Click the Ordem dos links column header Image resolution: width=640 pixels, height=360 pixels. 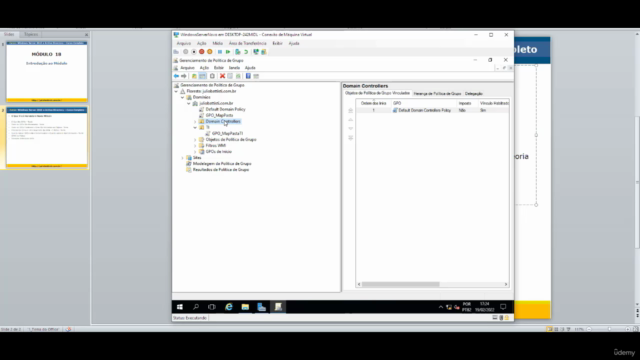(373, 103)
